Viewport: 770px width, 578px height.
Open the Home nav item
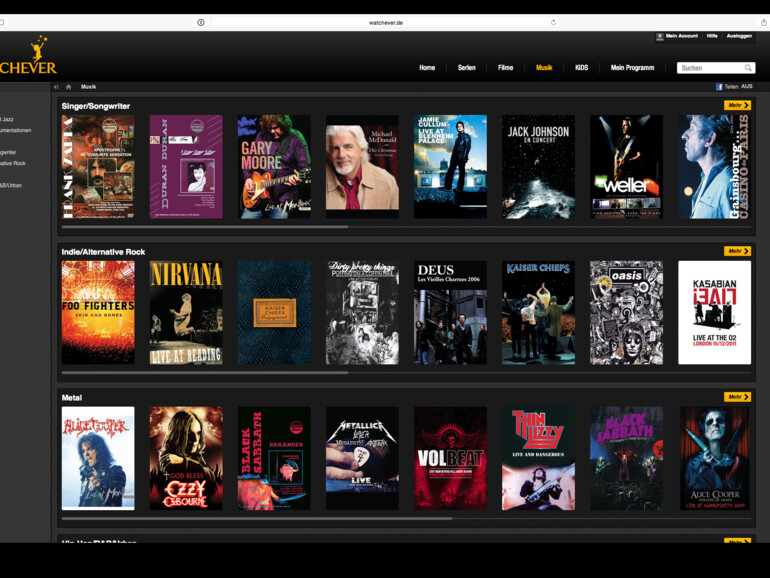pyautogui.click(x=427, y=68)
